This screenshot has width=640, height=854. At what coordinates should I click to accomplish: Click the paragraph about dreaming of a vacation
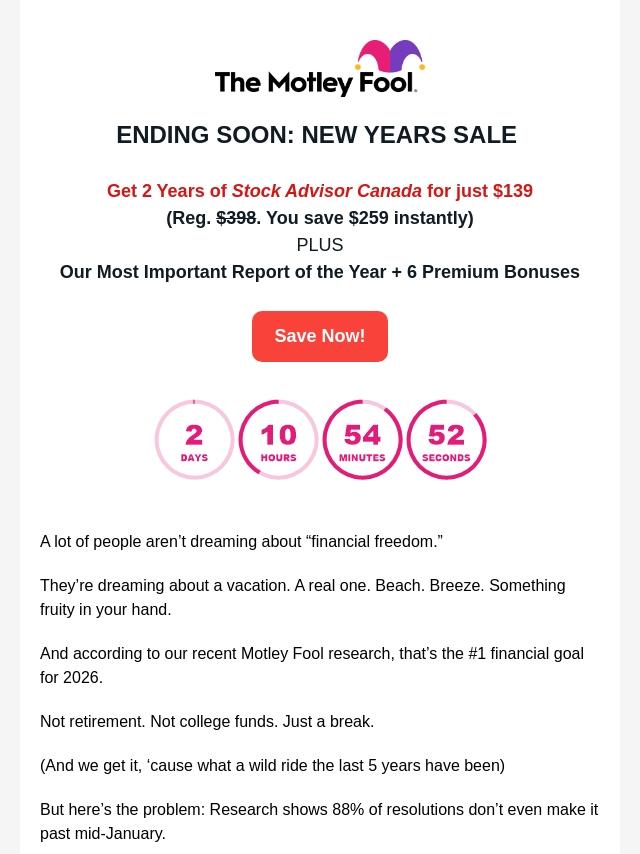coord(302,597)
